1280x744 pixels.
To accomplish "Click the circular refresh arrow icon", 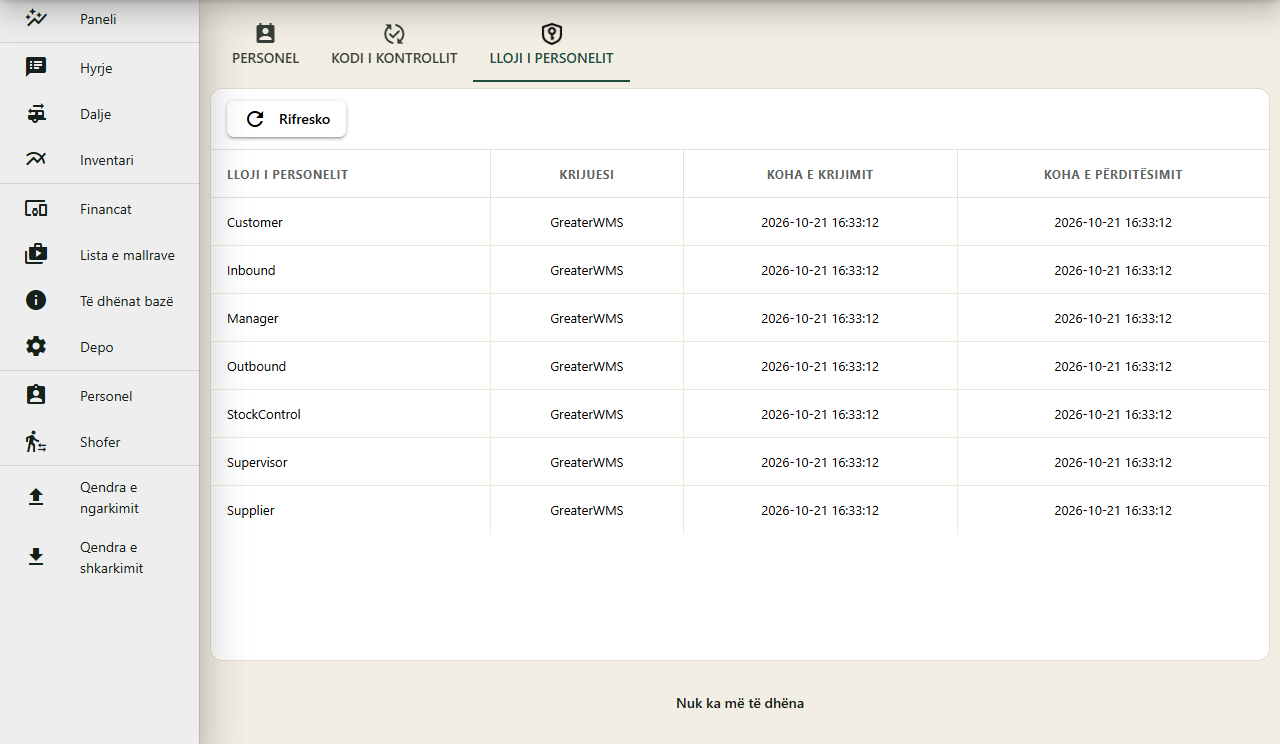I will (x=255, y=119).
